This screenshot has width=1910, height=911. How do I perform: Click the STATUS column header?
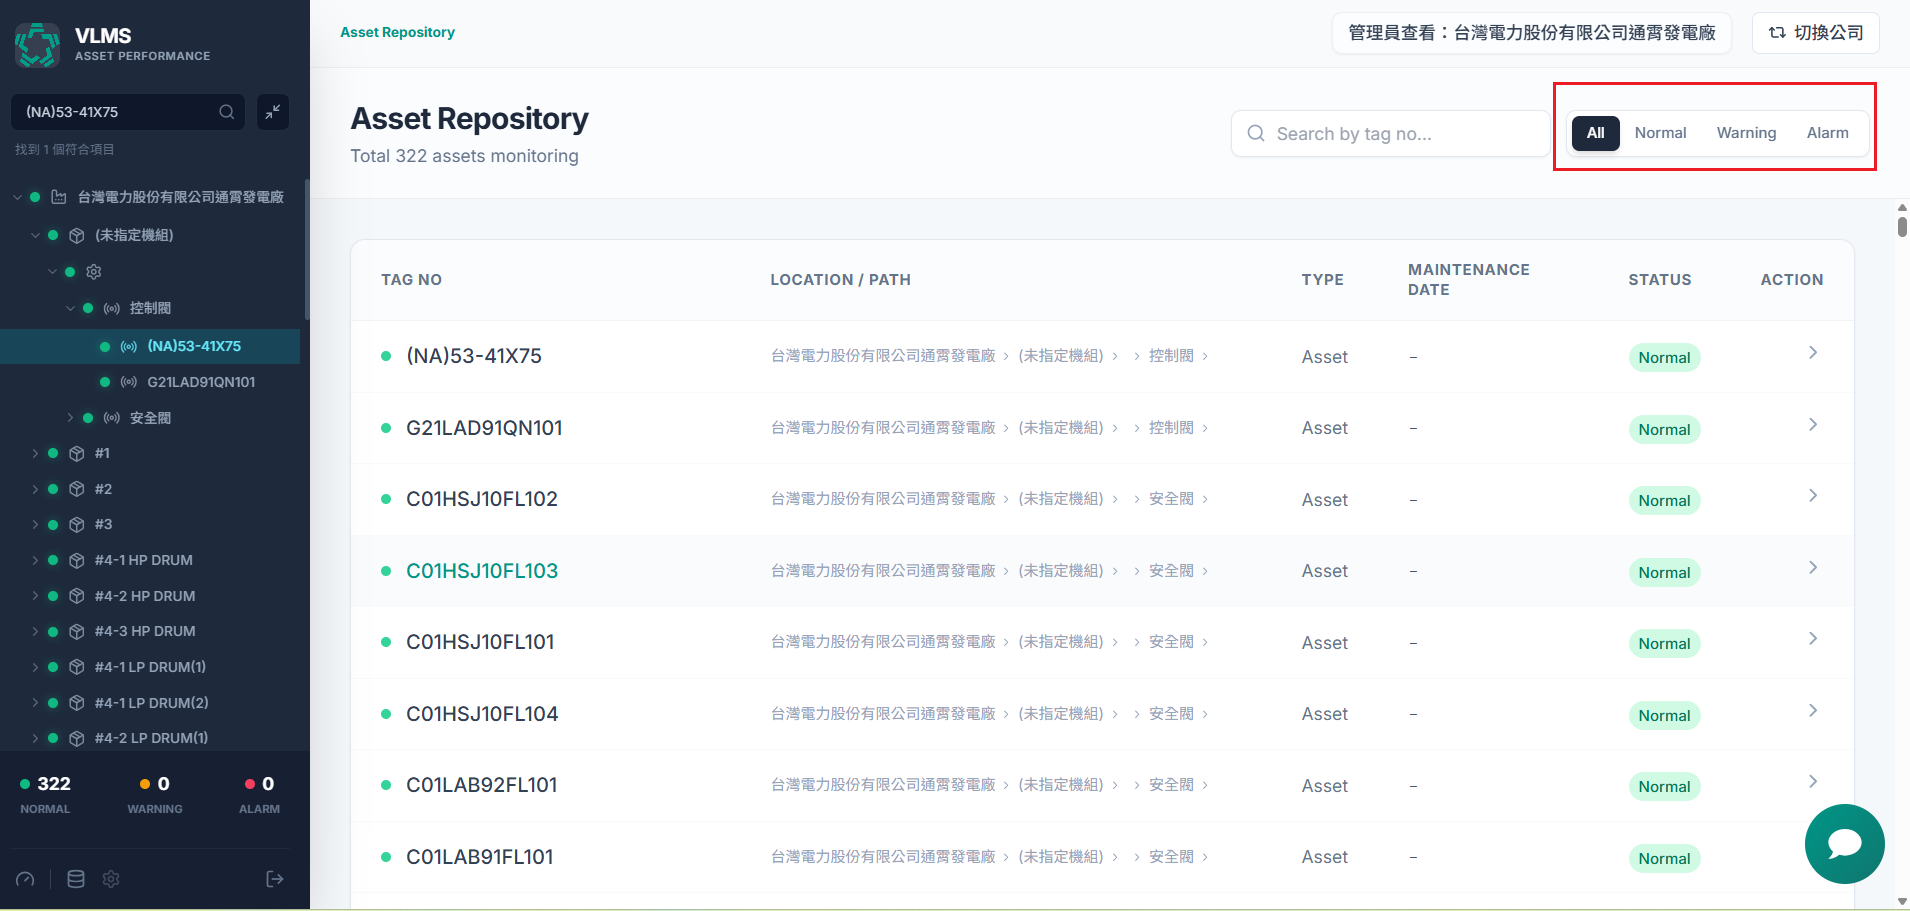pos(1659,280)
